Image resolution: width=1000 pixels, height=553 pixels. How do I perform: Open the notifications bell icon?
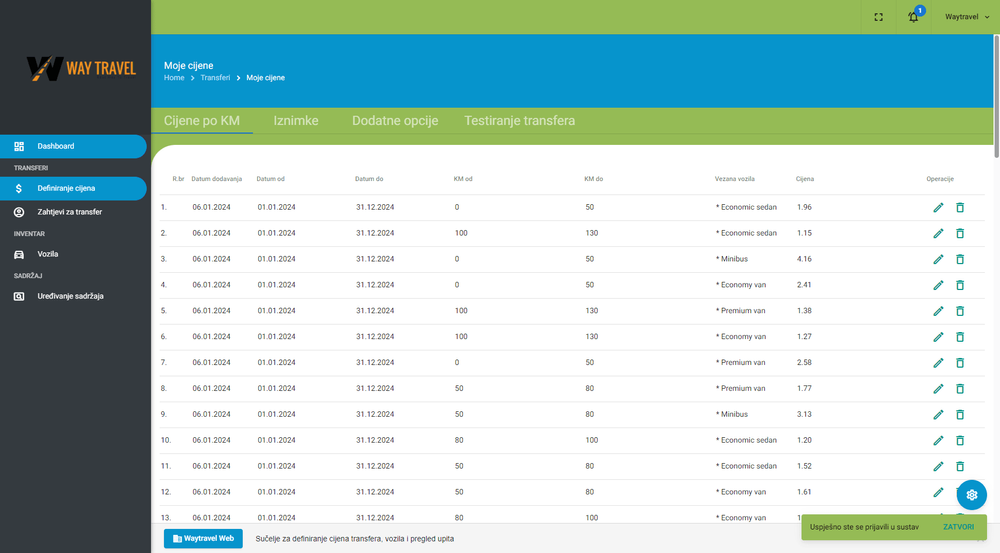pos(913,17)
